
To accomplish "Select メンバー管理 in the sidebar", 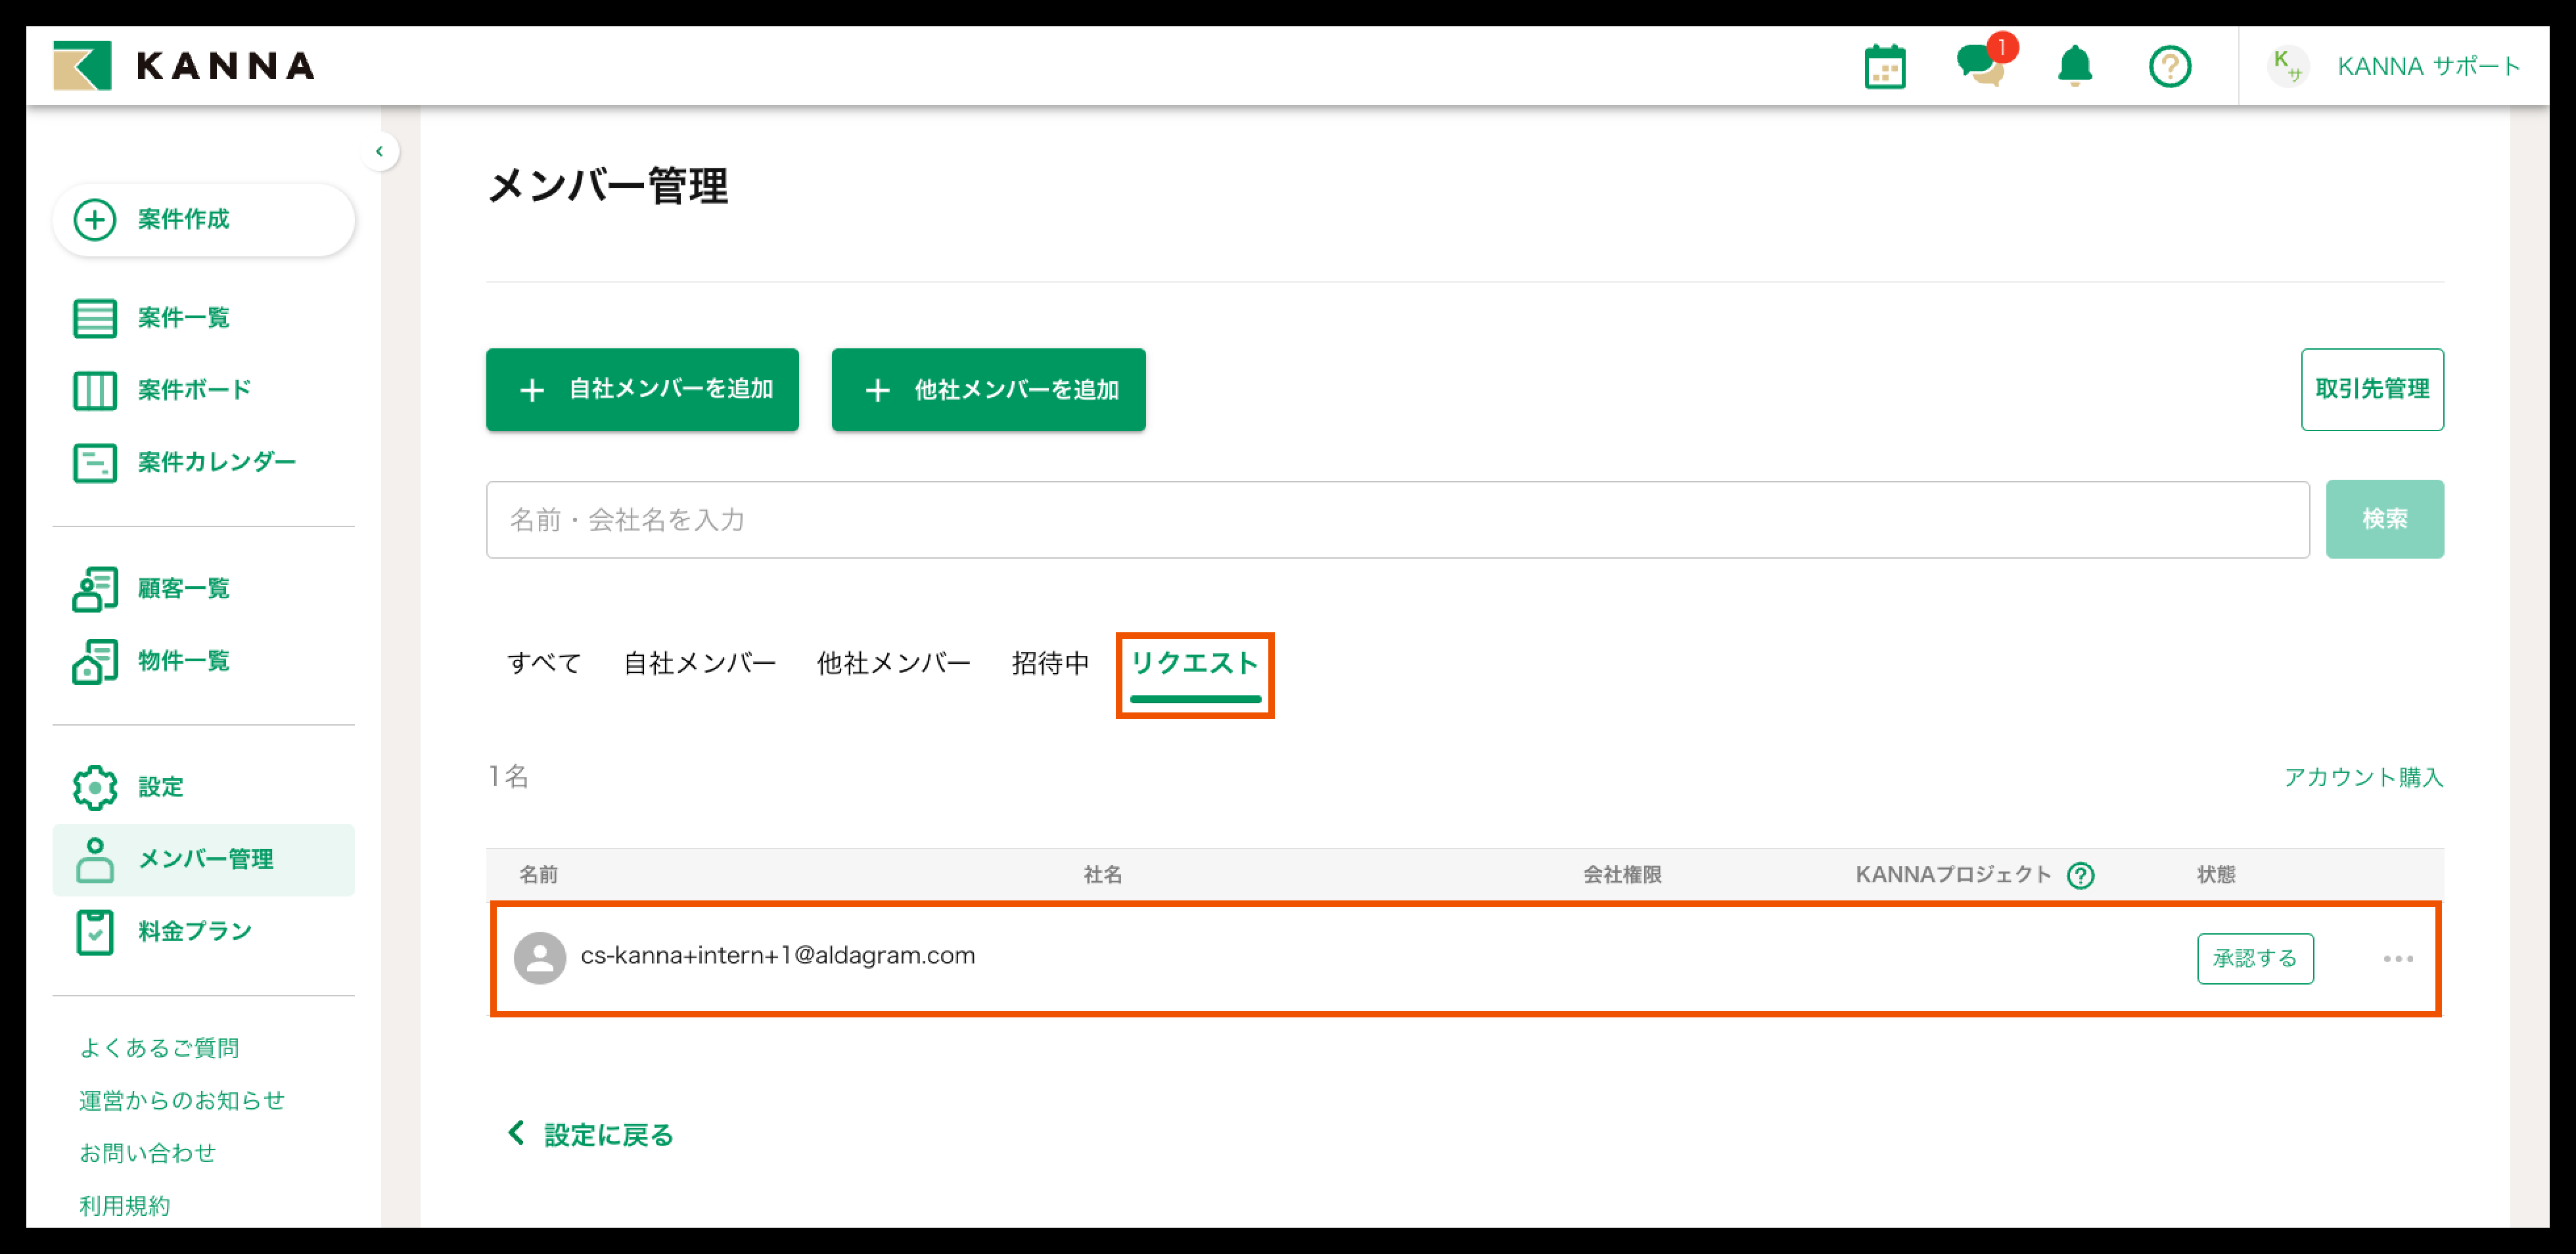I will pos(204,859).
